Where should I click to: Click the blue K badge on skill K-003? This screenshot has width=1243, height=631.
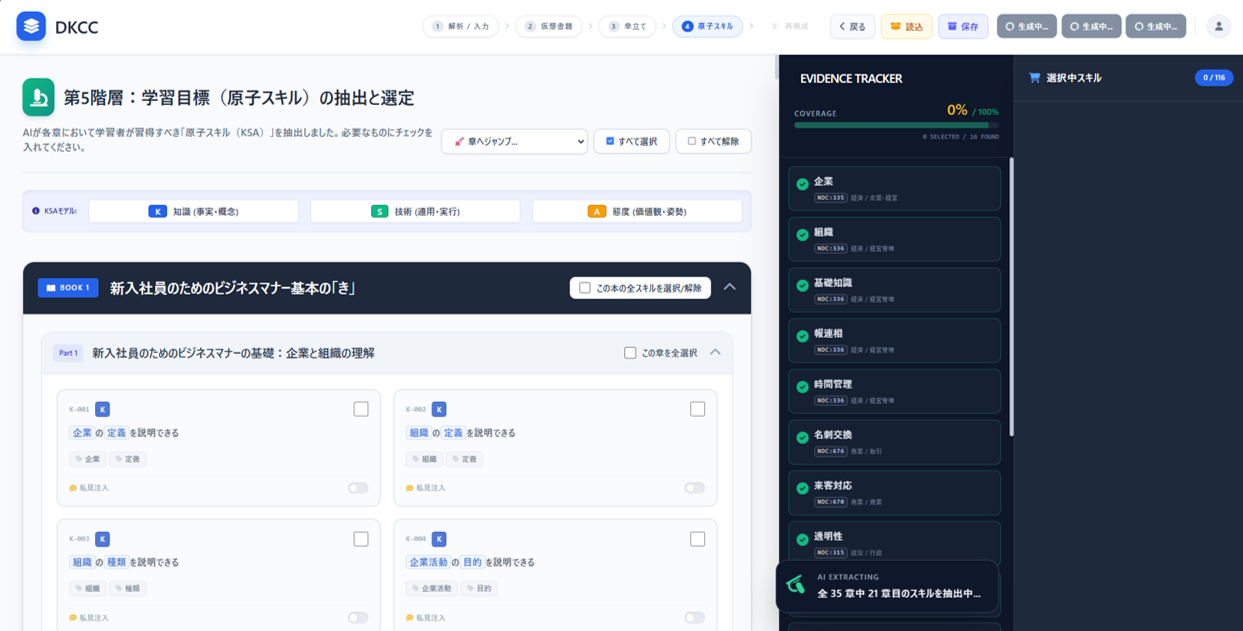[102, 539]
